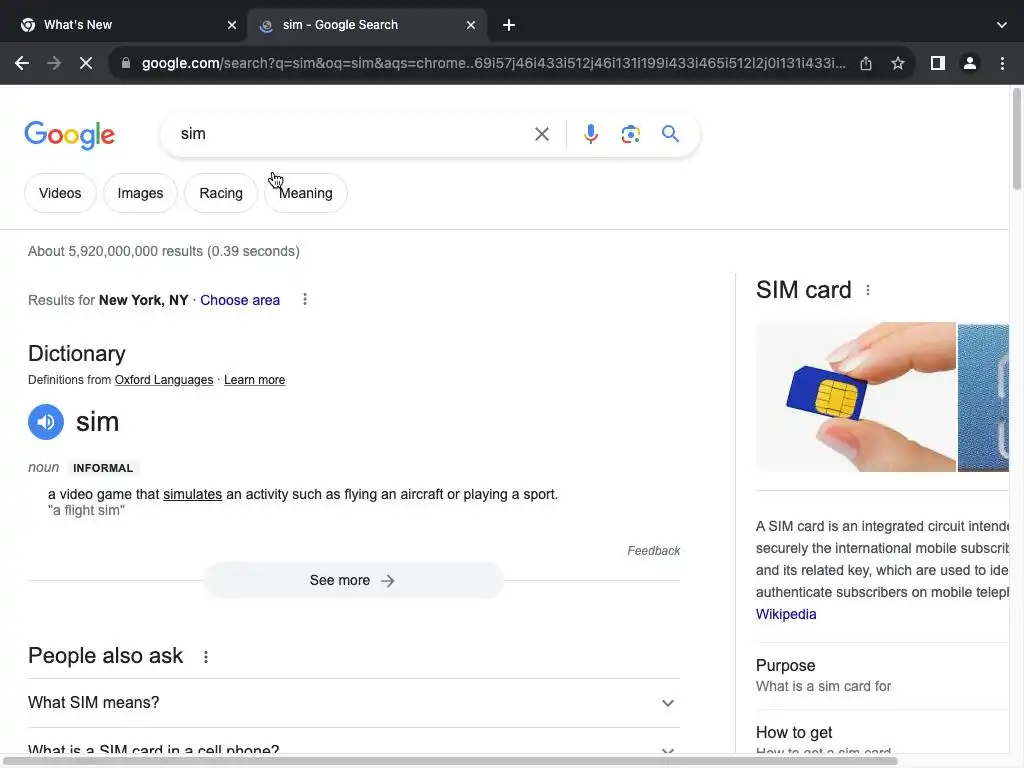Click the See more button
1024x768 pixels.
(x=353, y=581)
